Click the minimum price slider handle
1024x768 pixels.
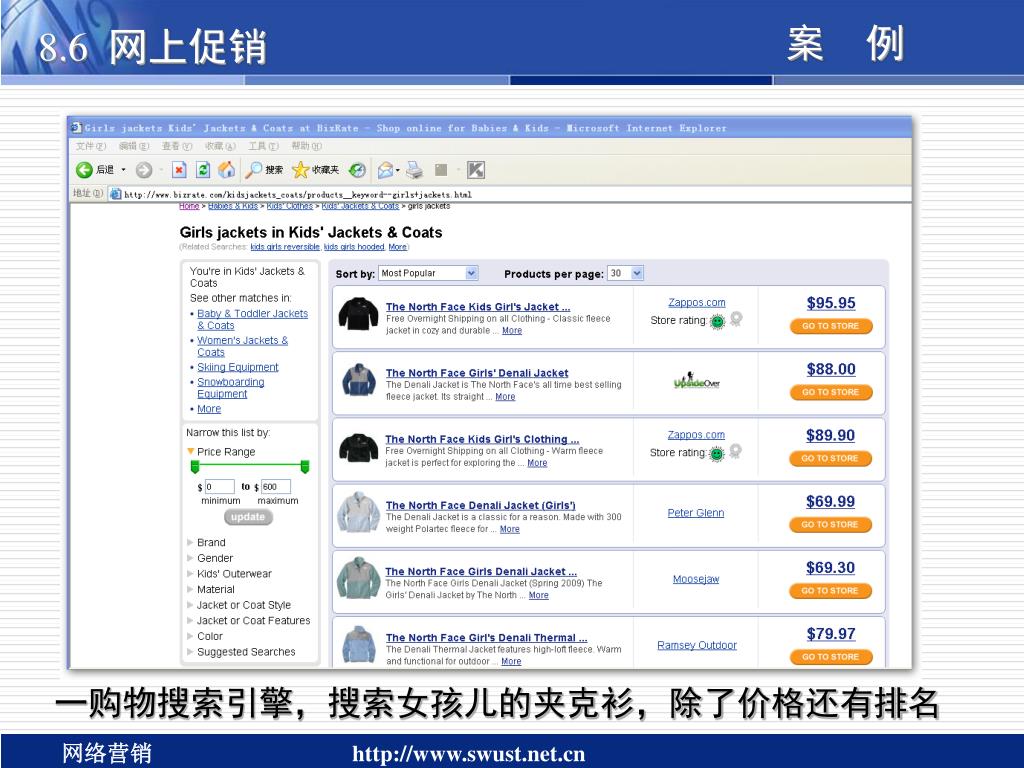[x=194, y=466]
